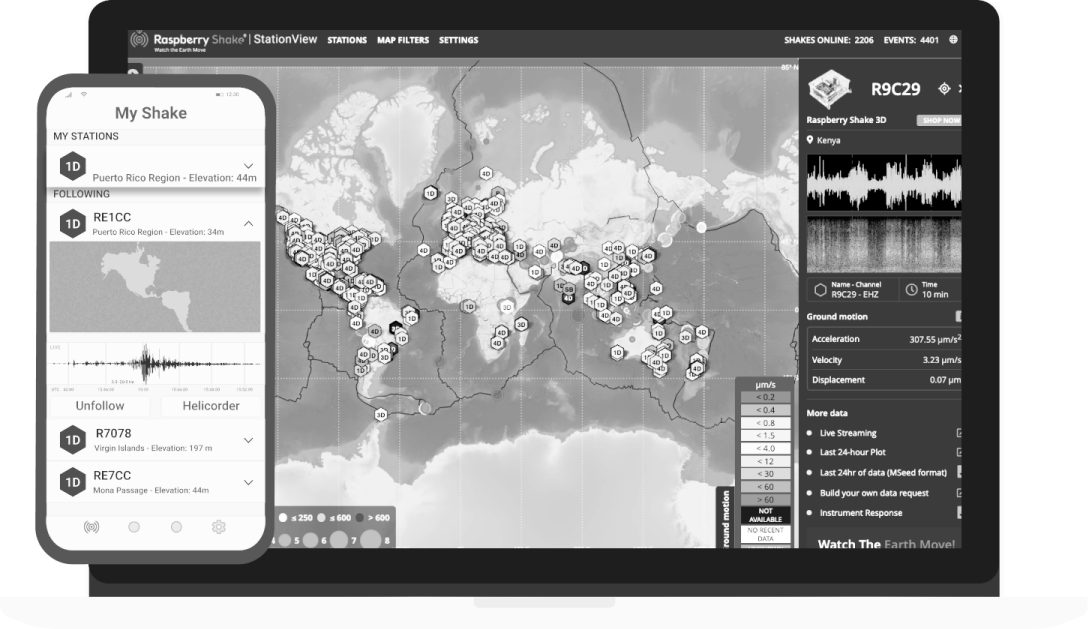Image resolution: width=1088 pixels, height=629 pixels.
Task: Click the R9C29 - EHZ channel label
Action: (x=855, y=294)
